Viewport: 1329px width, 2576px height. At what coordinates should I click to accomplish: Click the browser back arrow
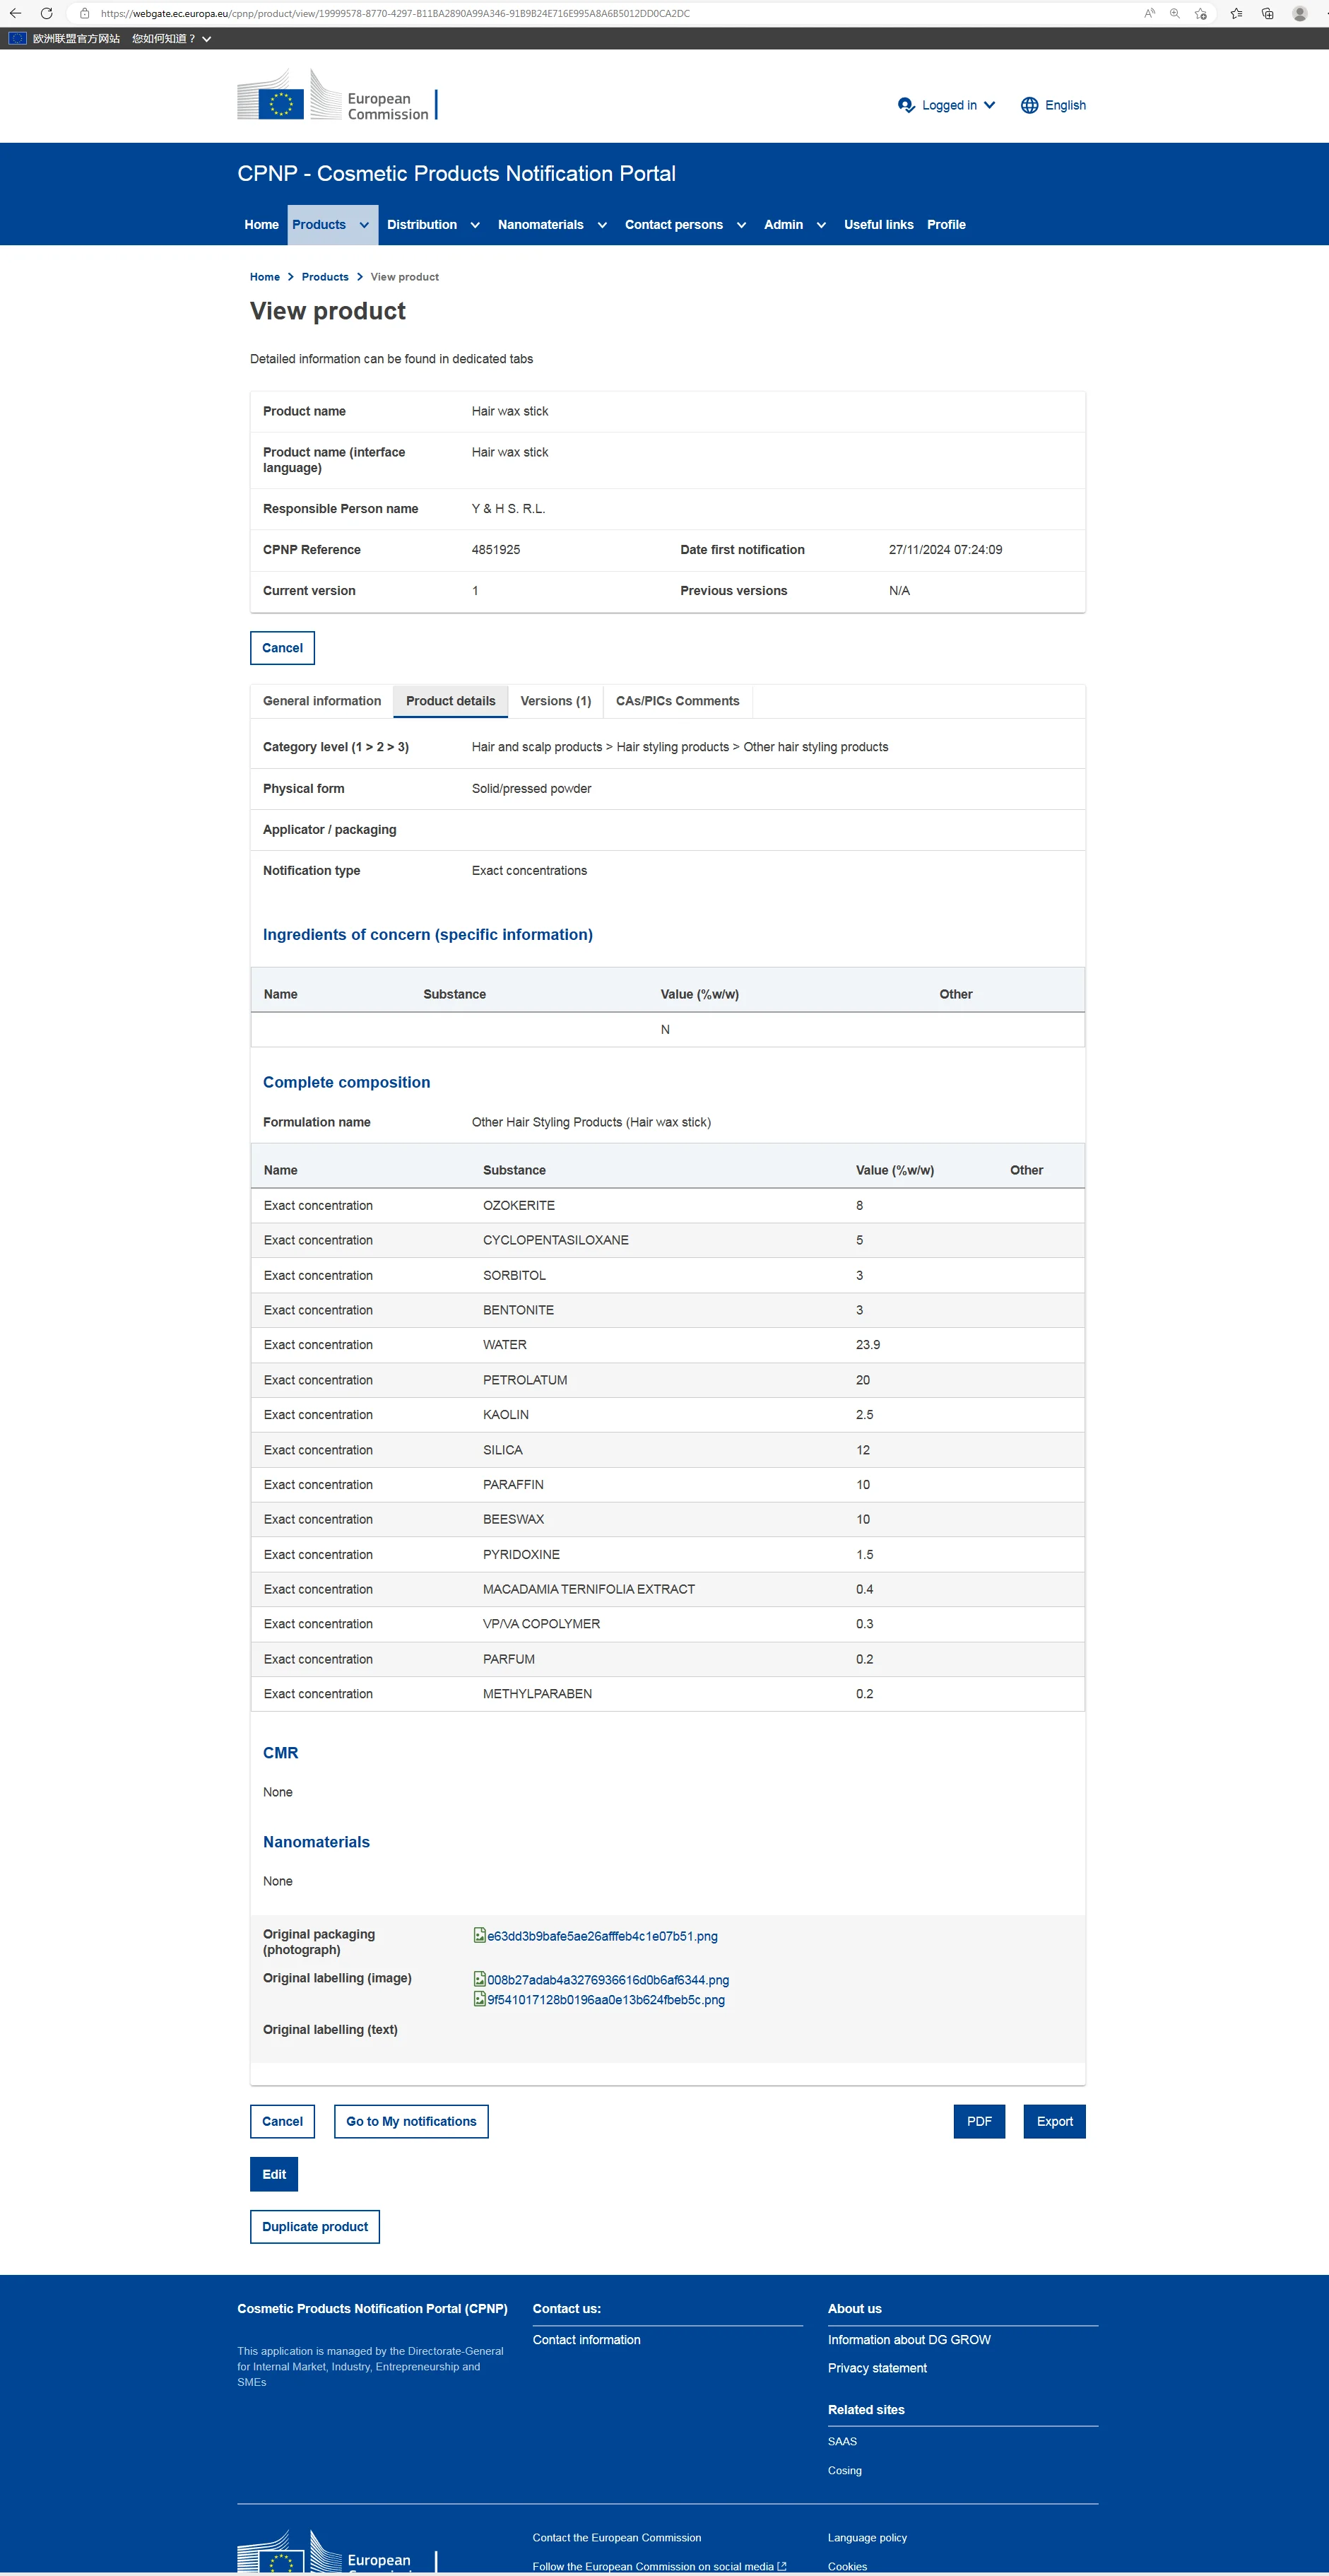tap(15, 13)
